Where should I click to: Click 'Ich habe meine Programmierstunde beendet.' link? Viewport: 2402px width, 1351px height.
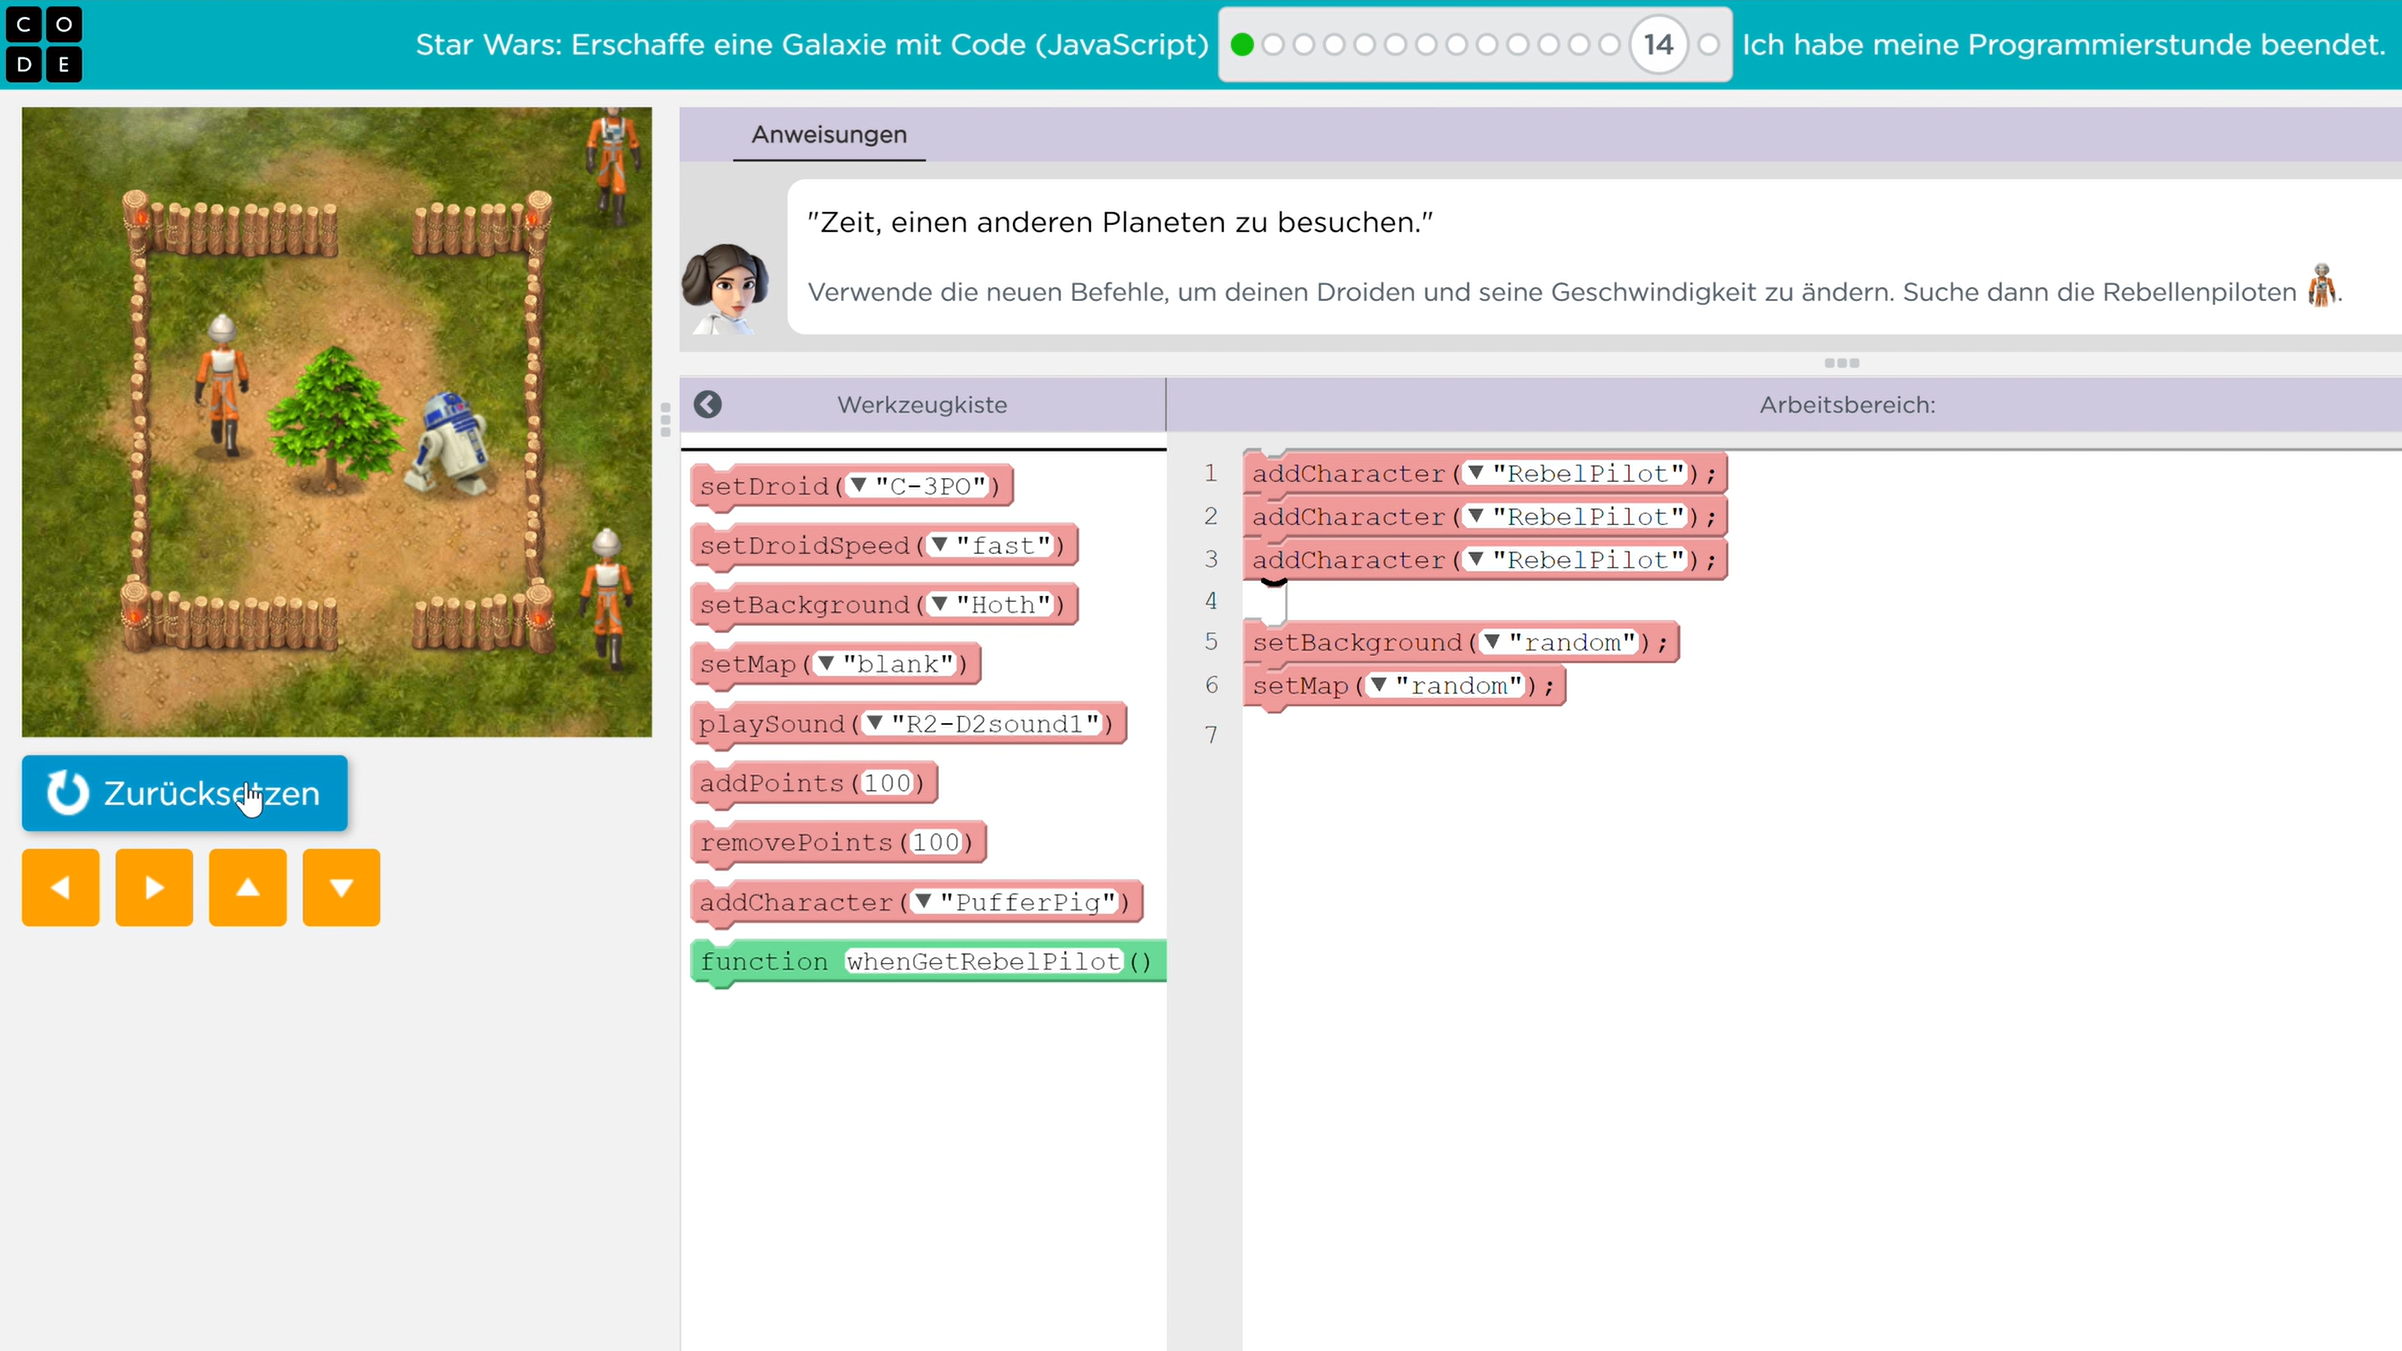[2064, 45]
